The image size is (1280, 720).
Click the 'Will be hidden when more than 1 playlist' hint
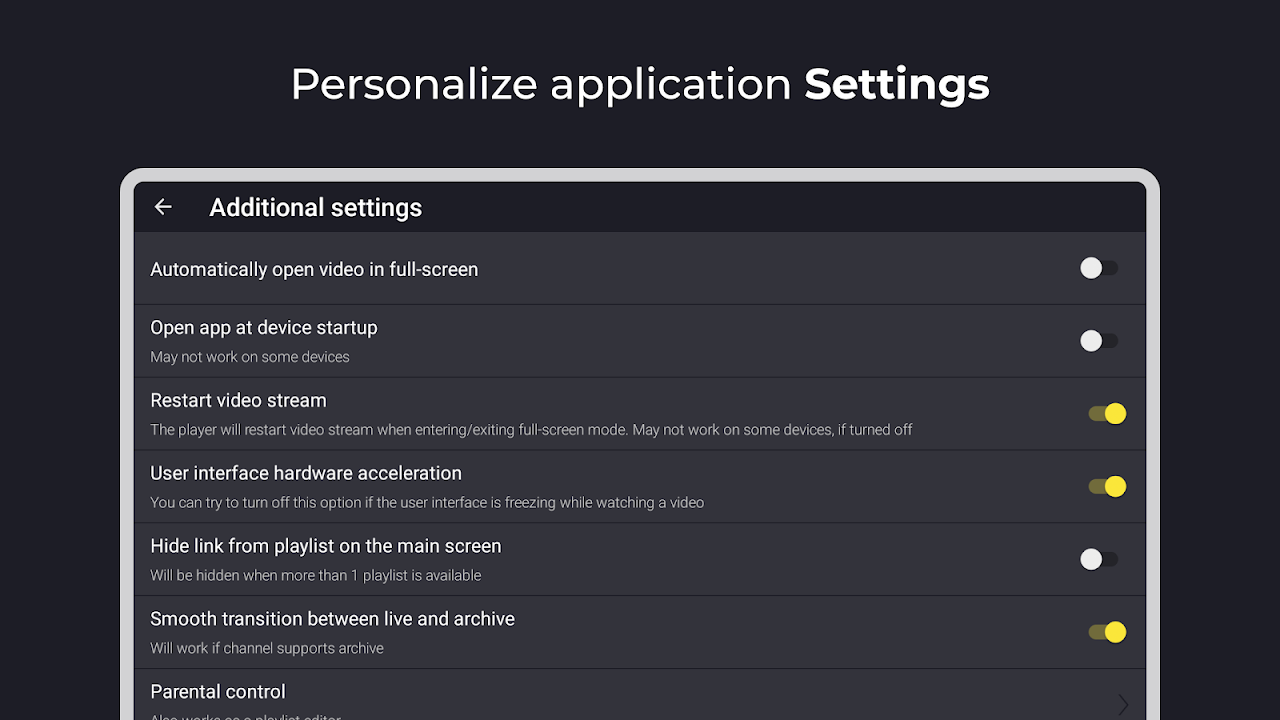point(316,575)
